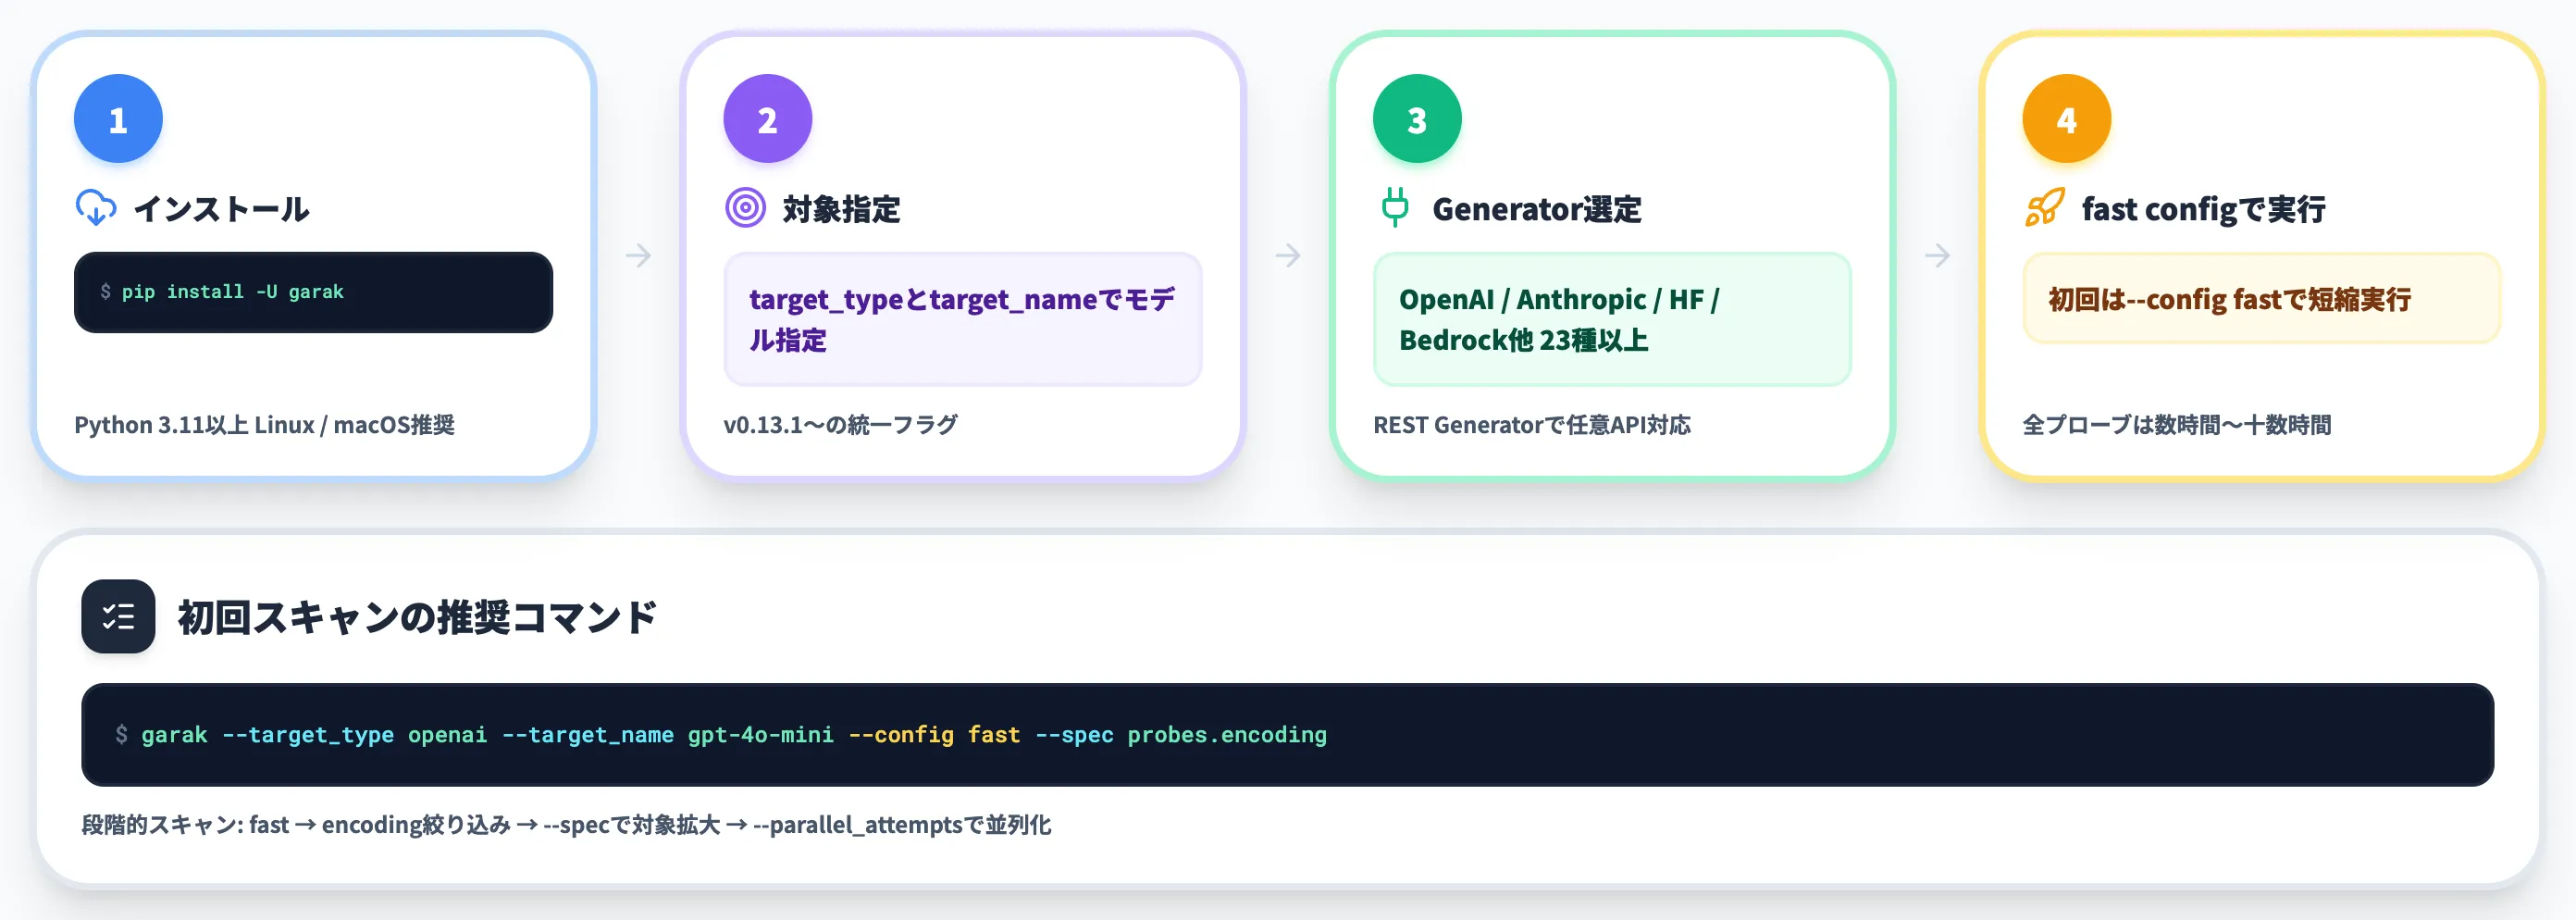Click the インストール heading

221,209
